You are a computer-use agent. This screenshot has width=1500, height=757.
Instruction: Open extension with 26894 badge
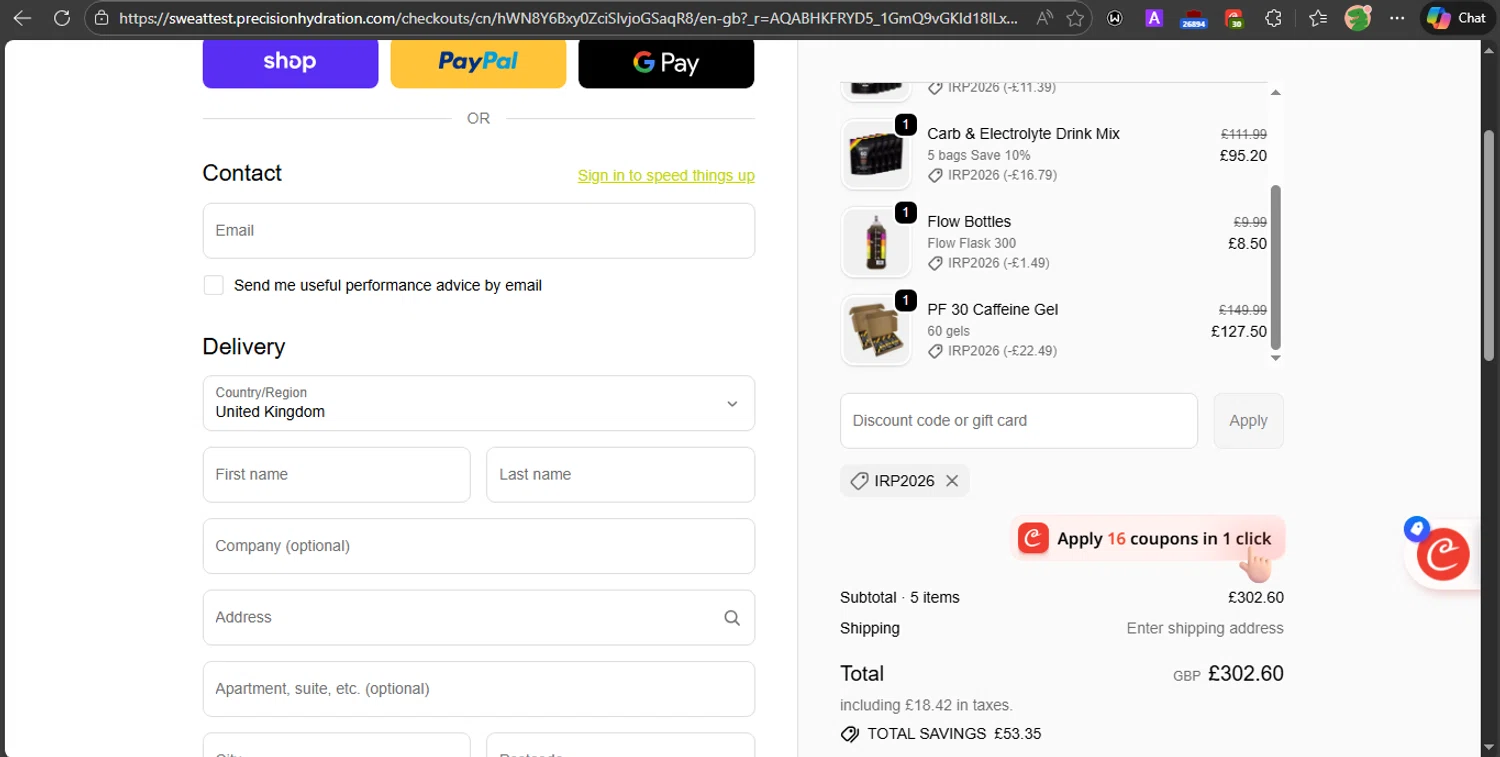[1193, 18]
